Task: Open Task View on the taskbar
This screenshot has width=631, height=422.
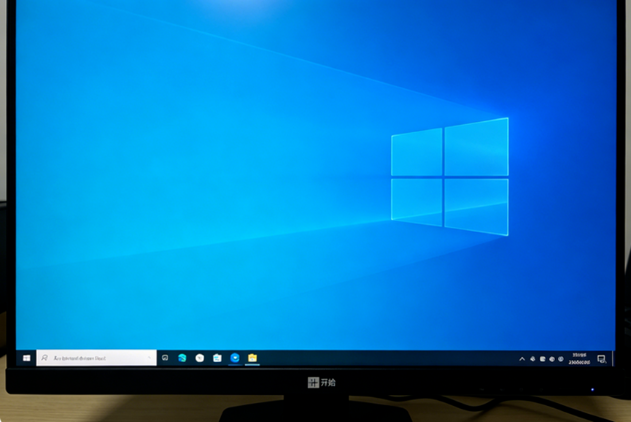Action: [x=165, y=358]
